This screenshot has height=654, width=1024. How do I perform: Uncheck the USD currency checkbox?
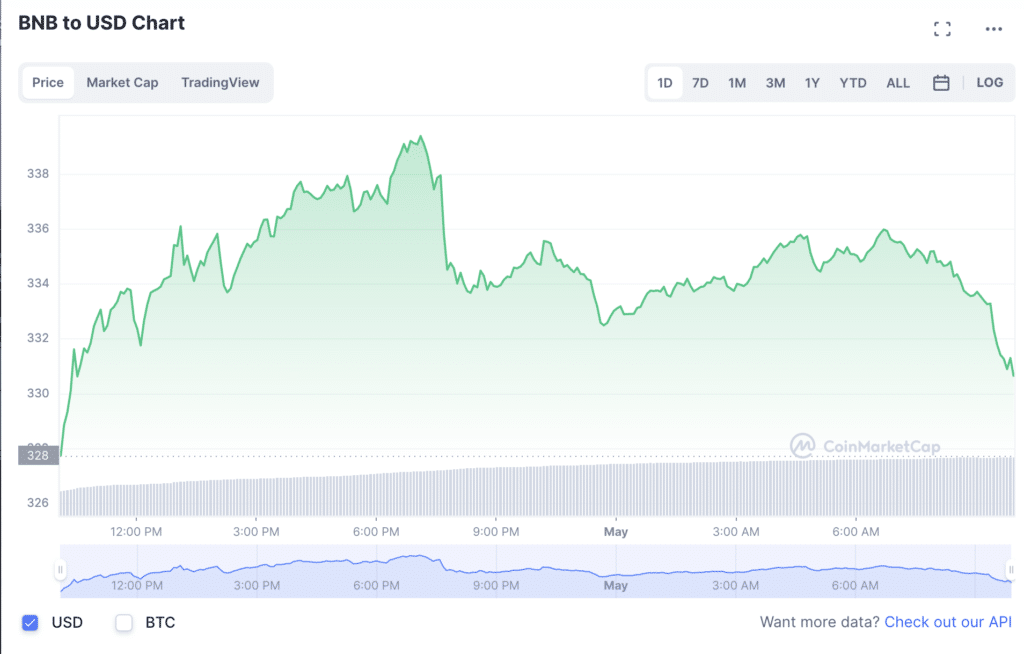[x=30, y=623]
